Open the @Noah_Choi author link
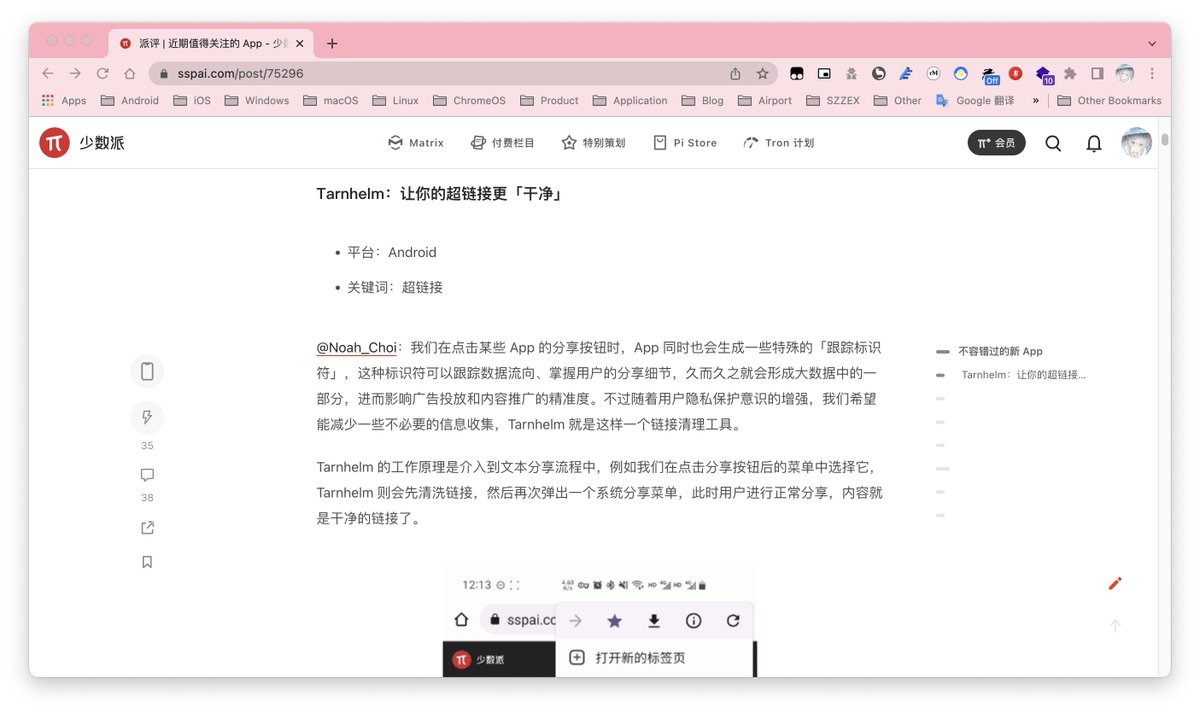Image resolution: width=1200 pixels, height=713 pixels. pyautogui.click(x=357, y=347)
